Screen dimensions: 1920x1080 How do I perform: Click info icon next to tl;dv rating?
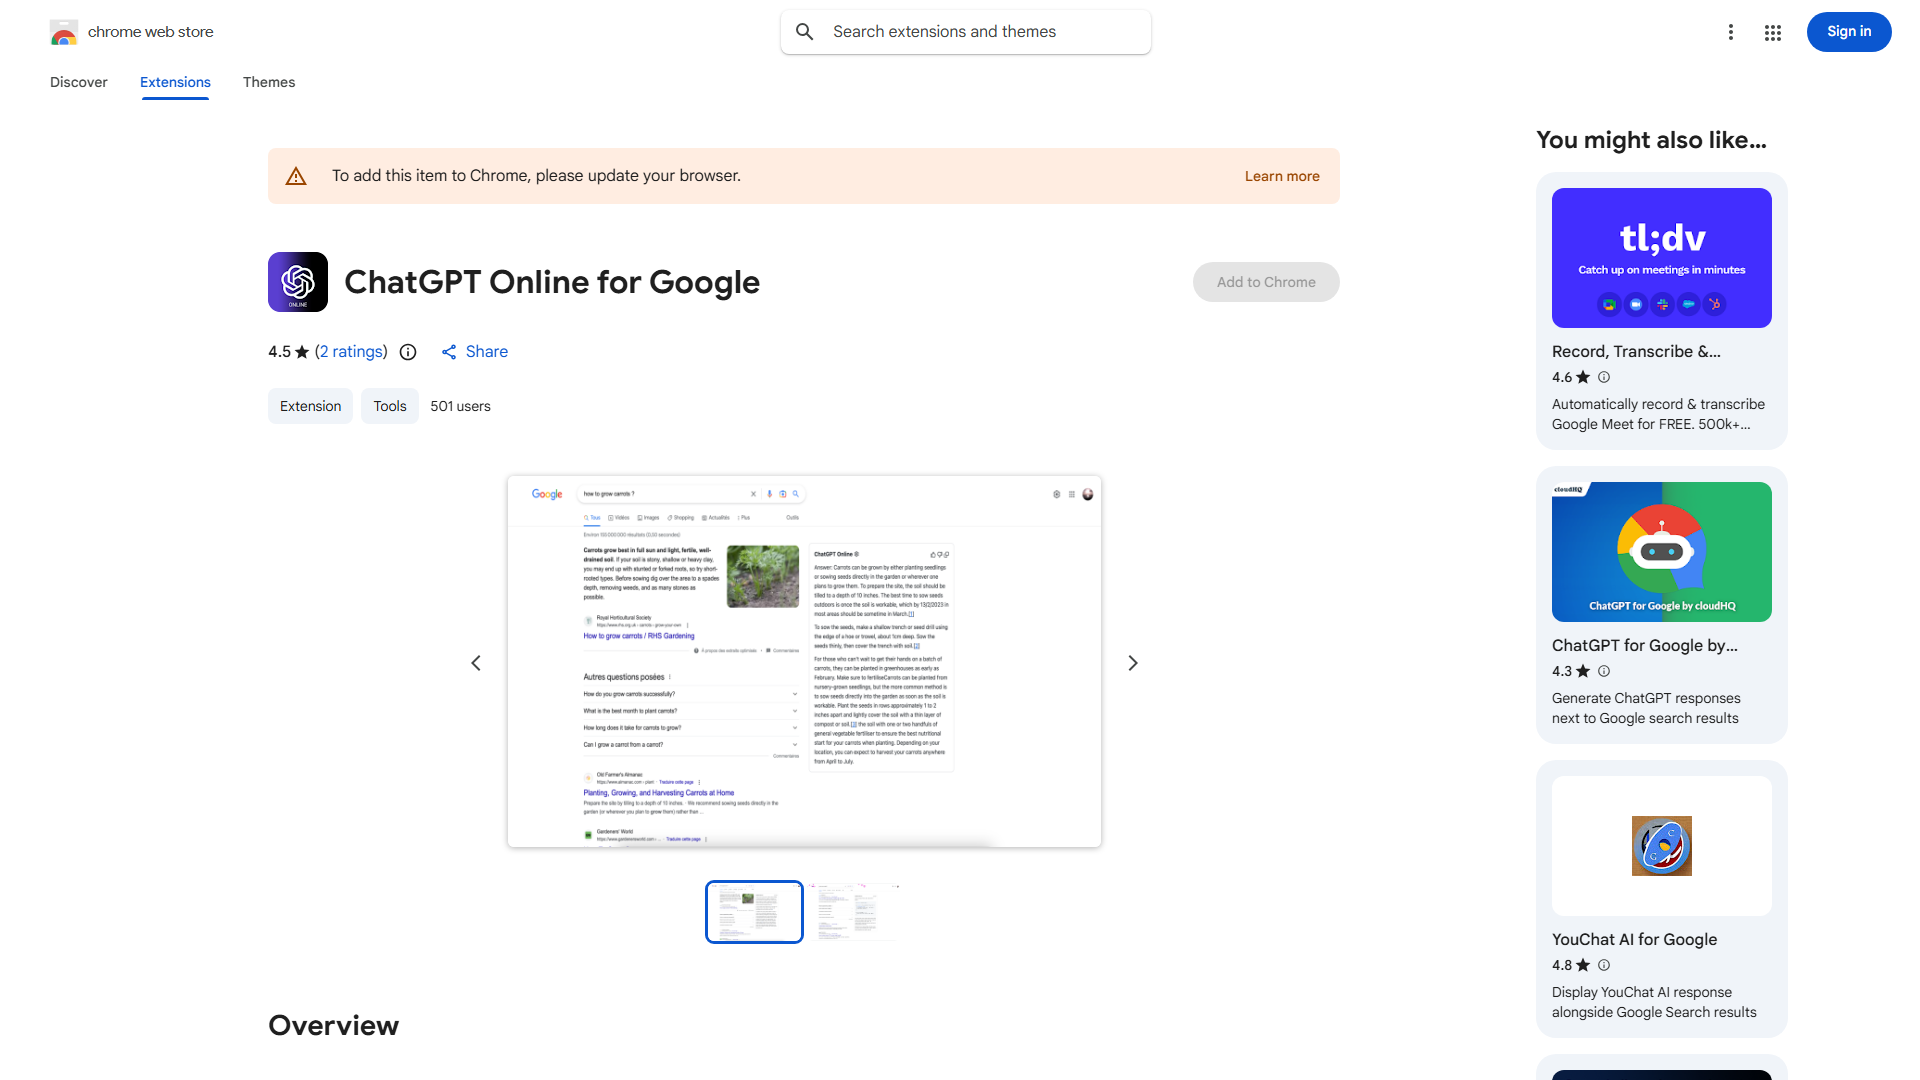(1603, 377)
